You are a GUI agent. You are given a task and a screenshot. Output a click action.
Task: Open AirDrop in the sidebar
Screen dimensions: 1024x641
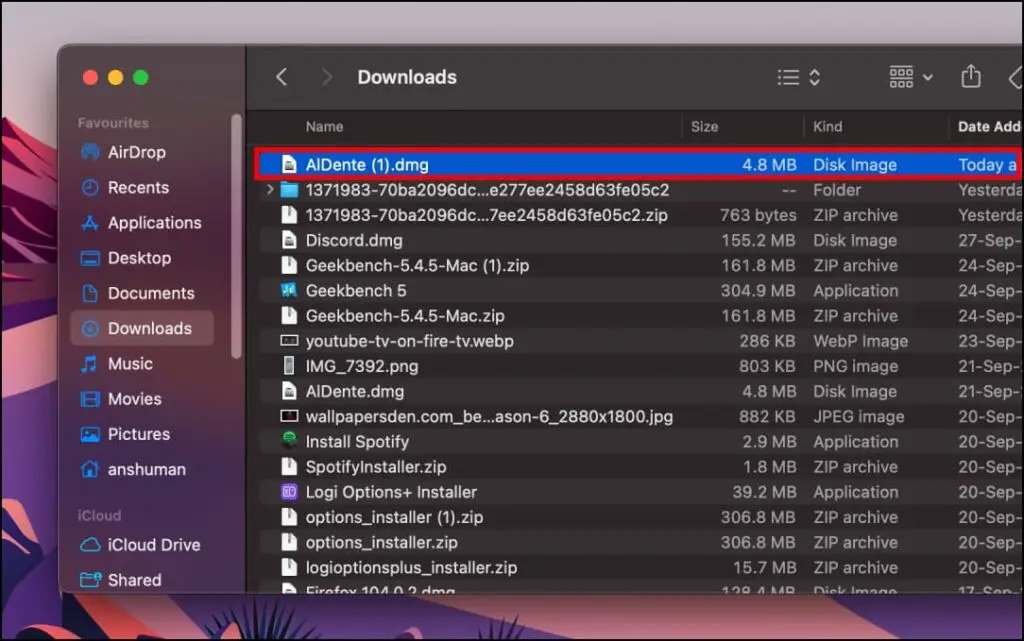(124, 152)
